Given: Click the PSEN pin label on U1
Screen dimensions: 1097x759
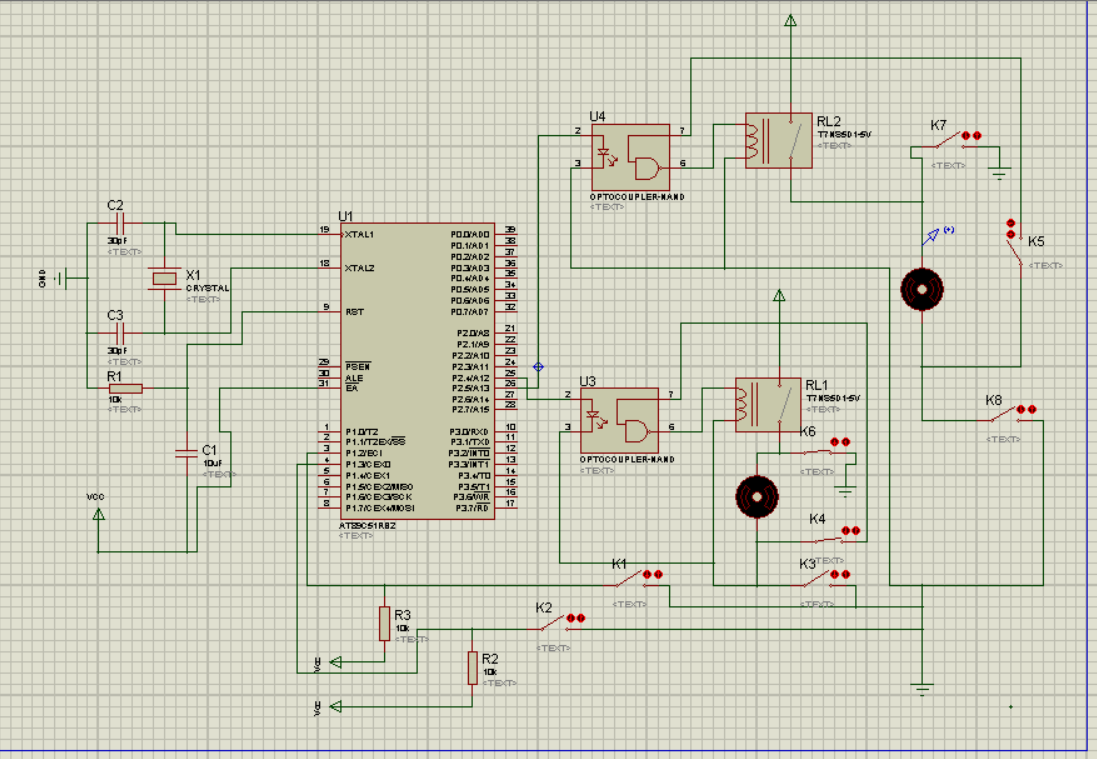Looking at the screenshot, I should (x=358, y=367).
